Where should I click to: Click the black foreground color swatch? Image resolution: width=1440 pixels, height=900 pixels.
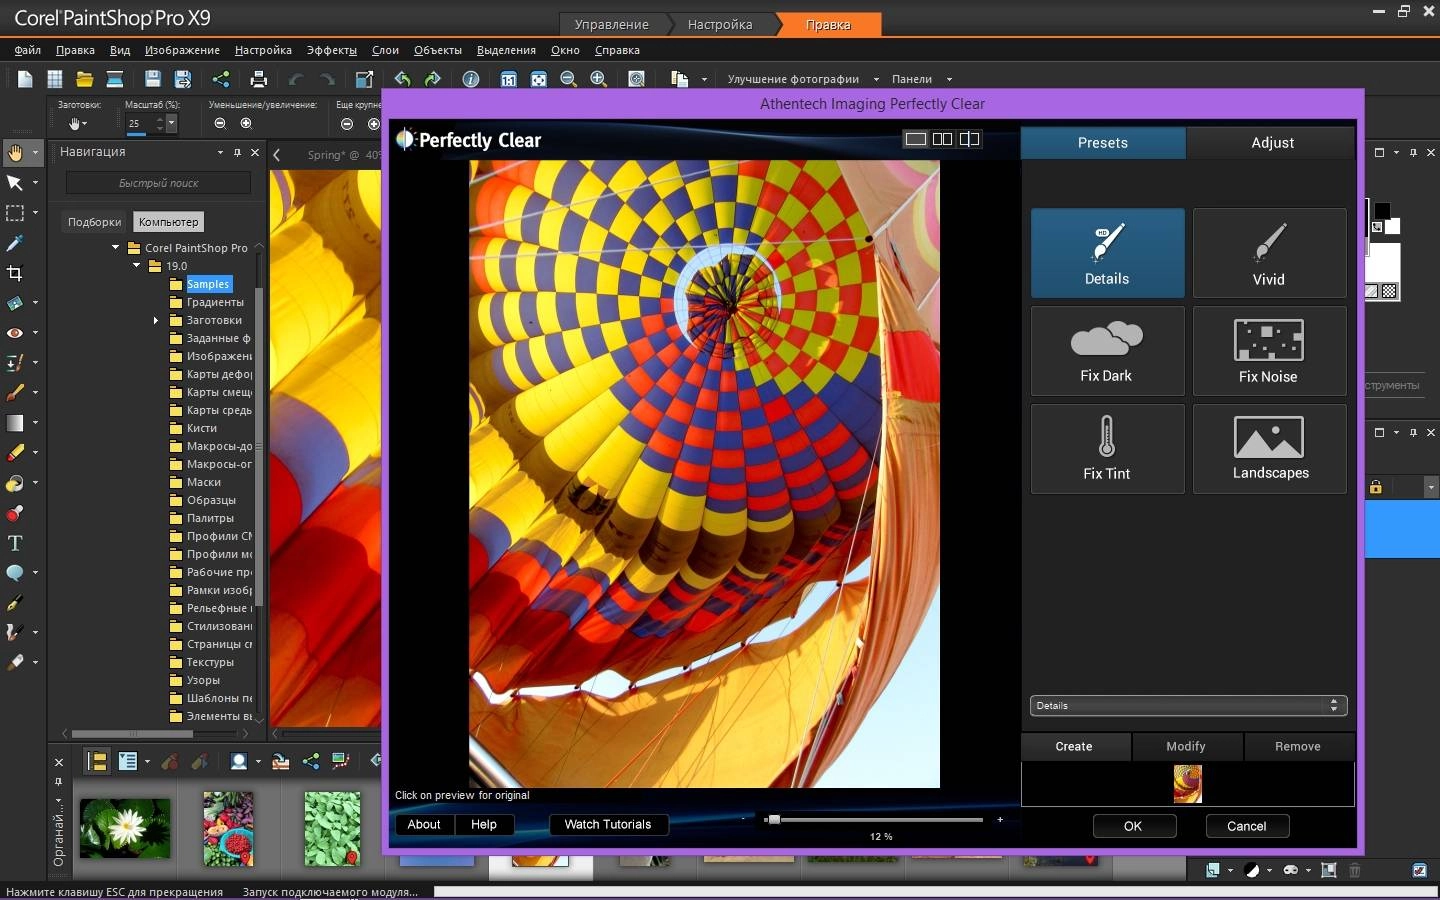point(1381,211)
